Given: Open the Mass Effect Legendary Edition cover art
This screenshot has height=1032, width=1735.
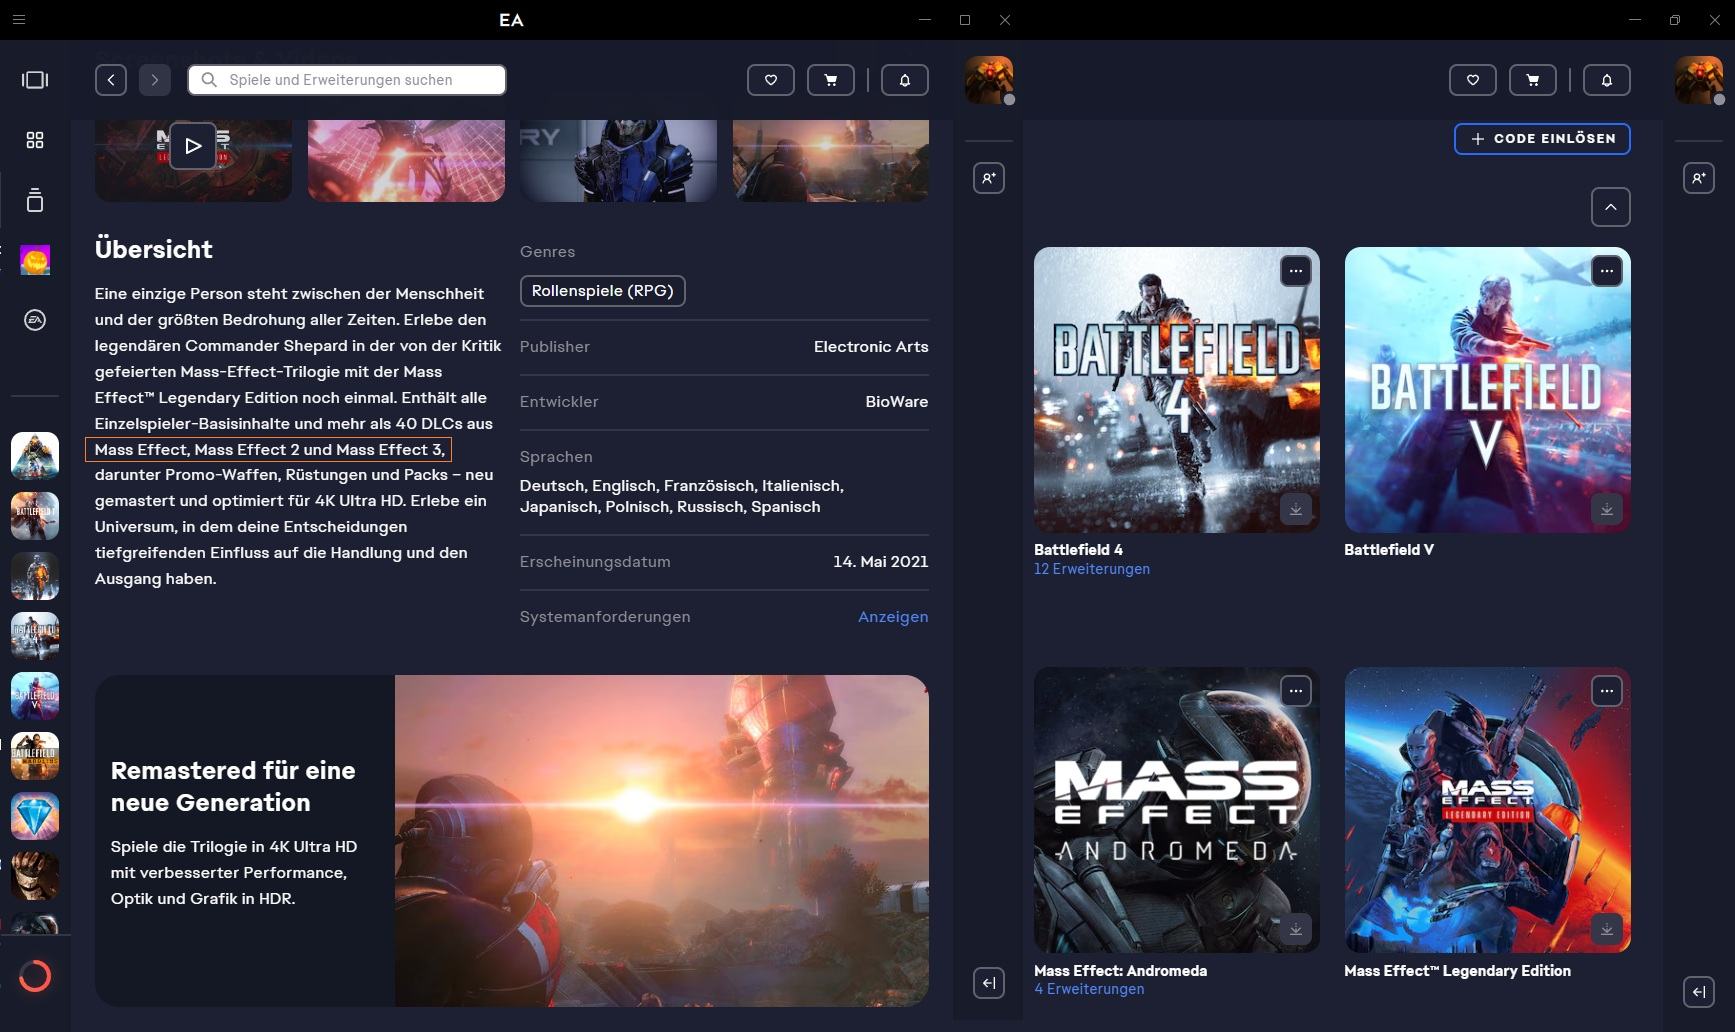Looking at the screenshot, I should (1488, 810).
